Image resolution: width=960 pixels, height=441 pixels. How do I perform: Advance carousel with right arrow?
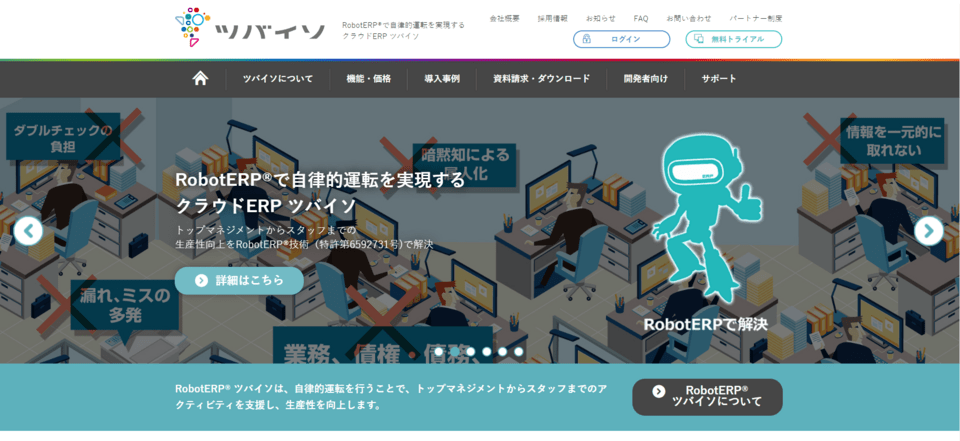pyautogui.click(x=929, y=231)
